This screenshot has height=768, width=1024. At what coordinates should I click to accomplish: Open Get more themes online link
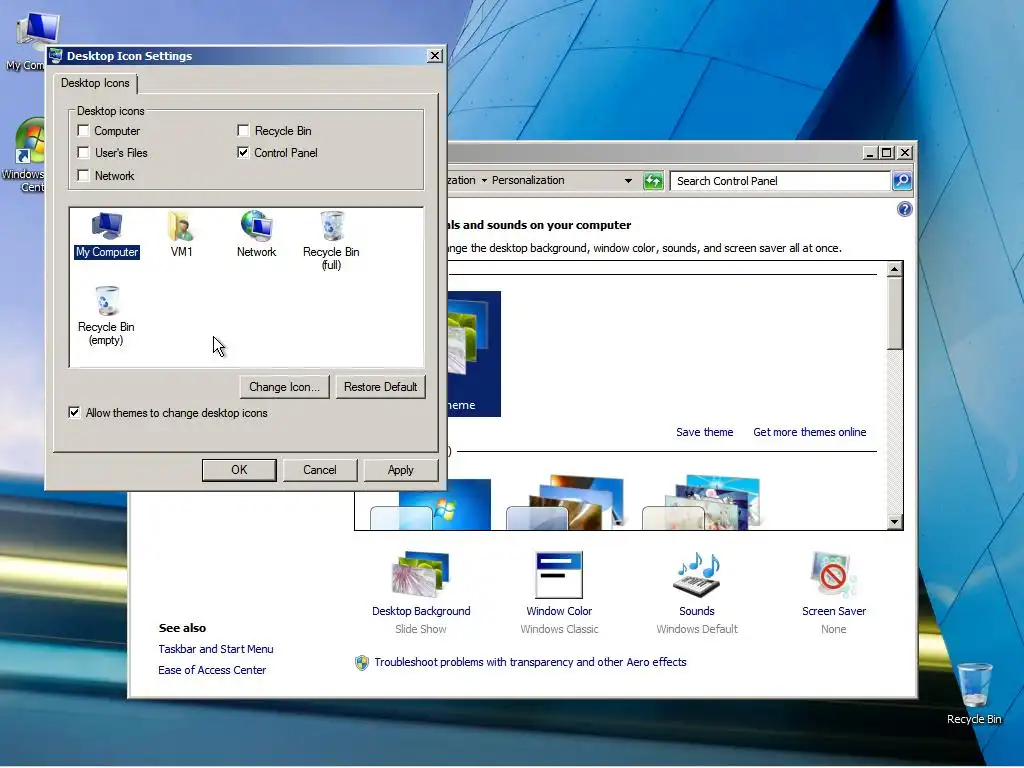(x=809, y=432)
